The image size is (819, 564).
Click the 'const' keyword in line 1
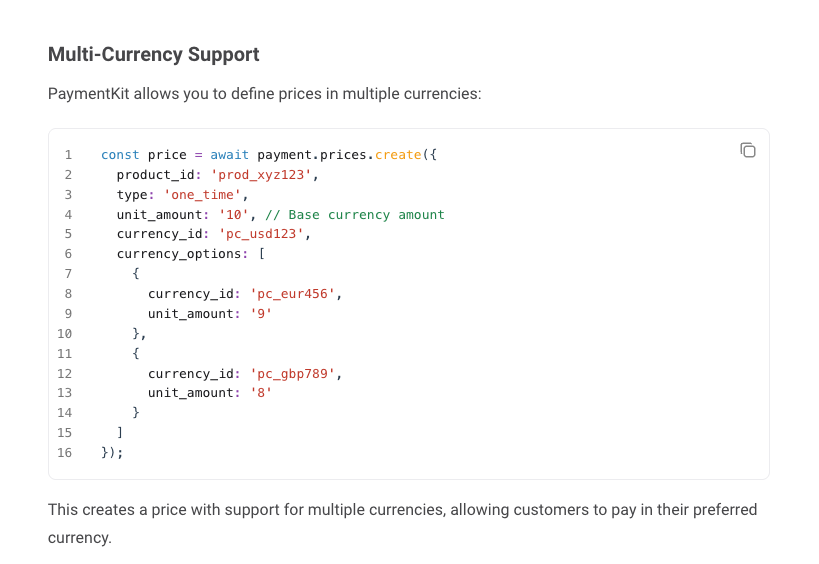coord(120,155)
